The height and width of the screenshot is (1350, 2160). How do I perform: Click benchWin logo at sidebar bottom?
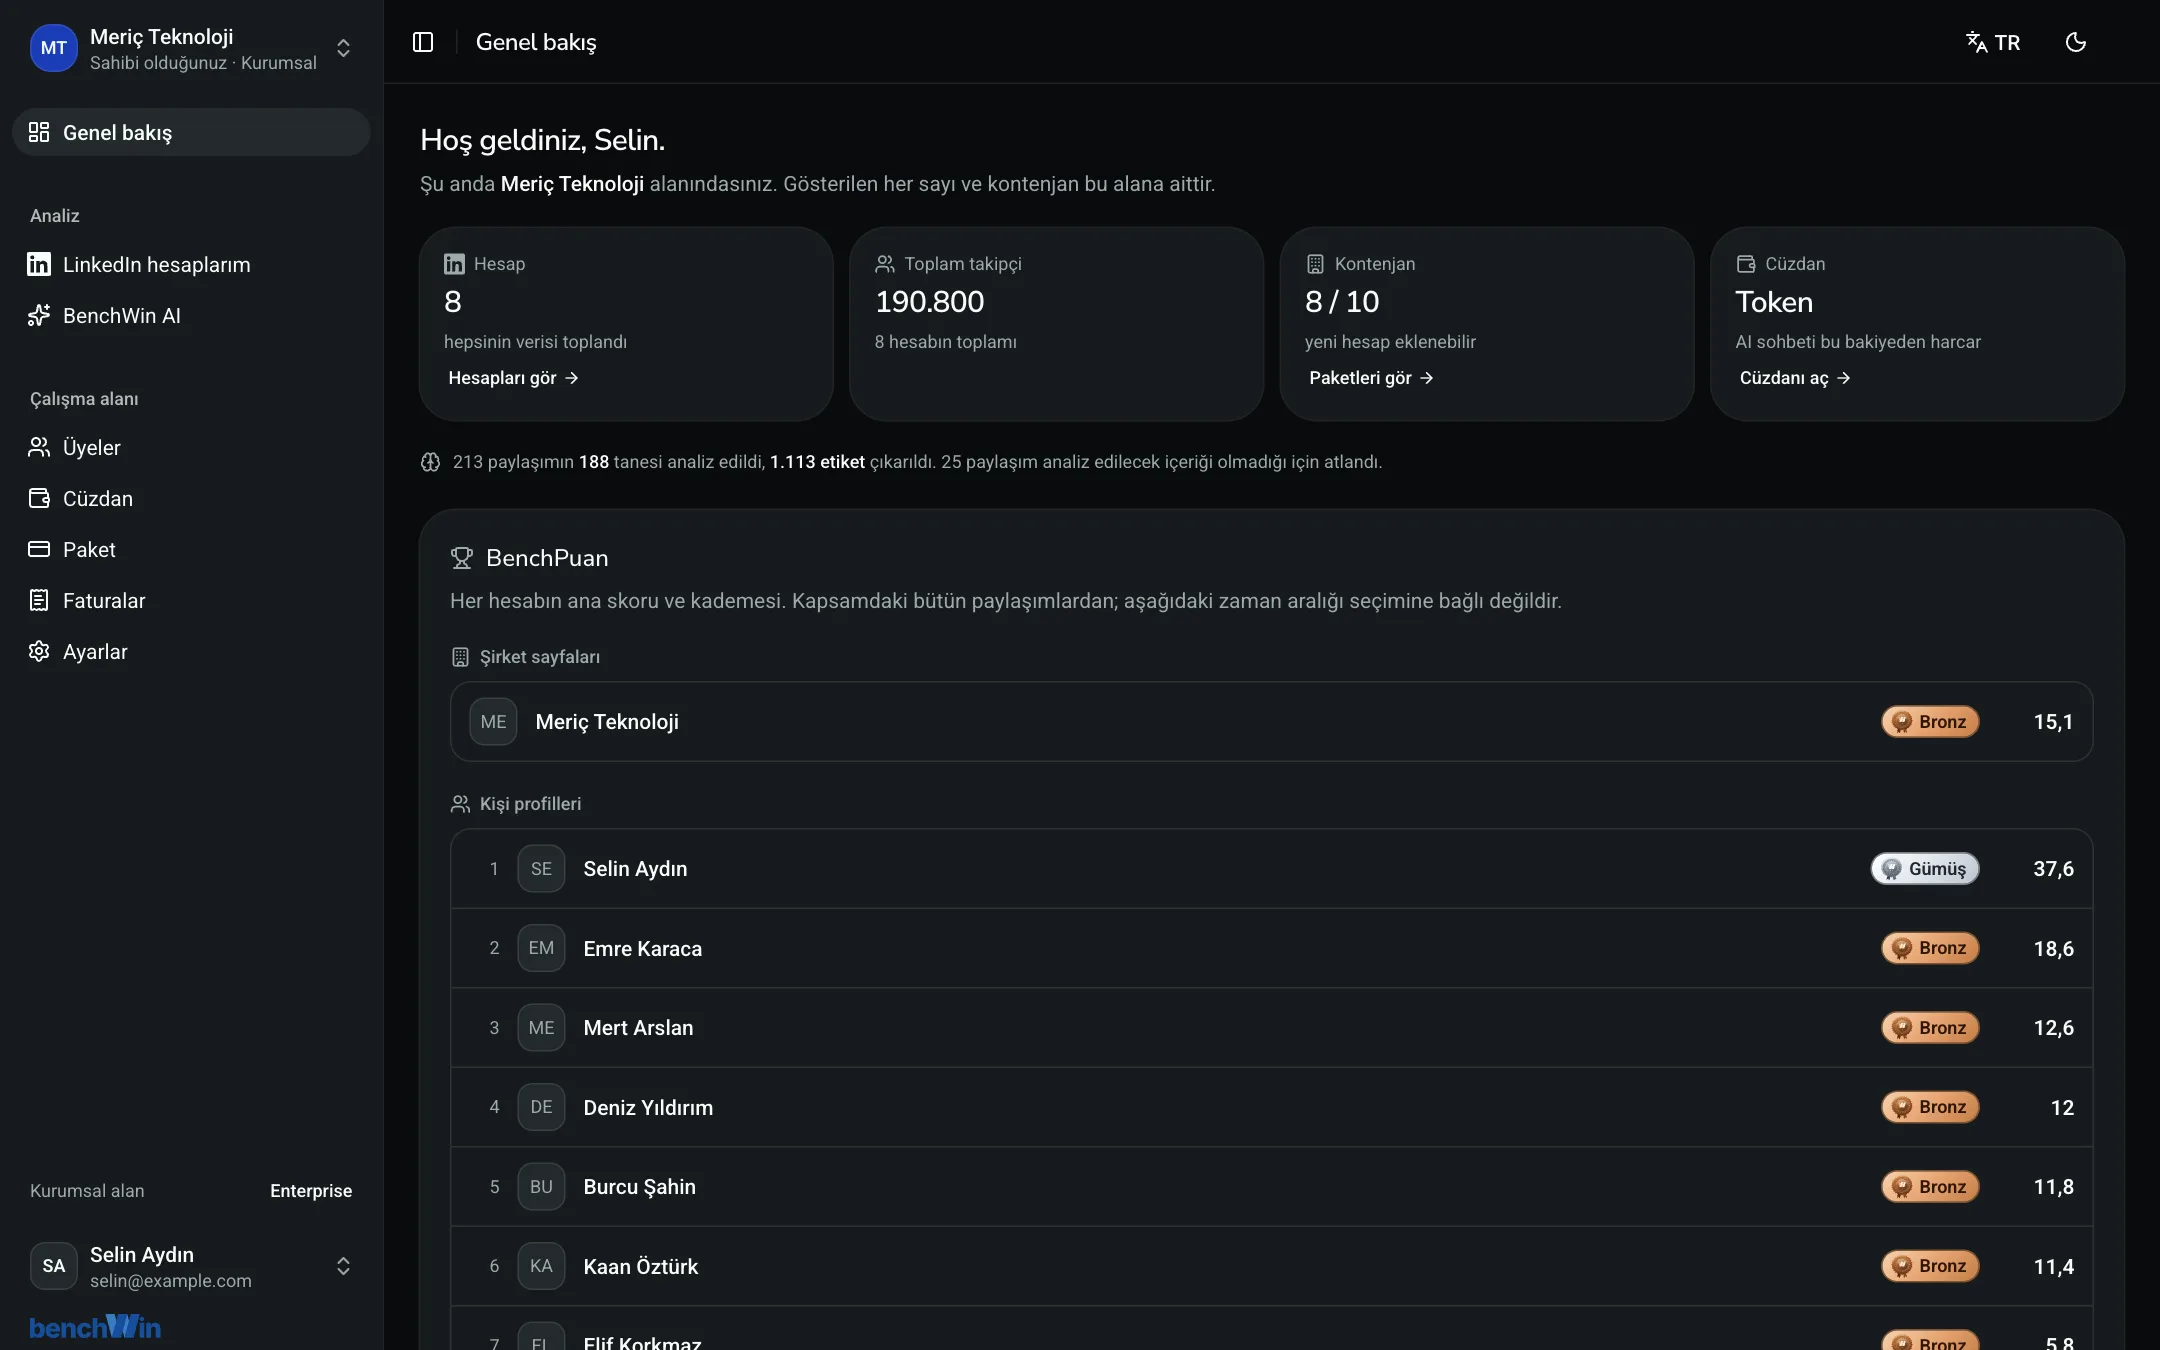point(95,1327)
